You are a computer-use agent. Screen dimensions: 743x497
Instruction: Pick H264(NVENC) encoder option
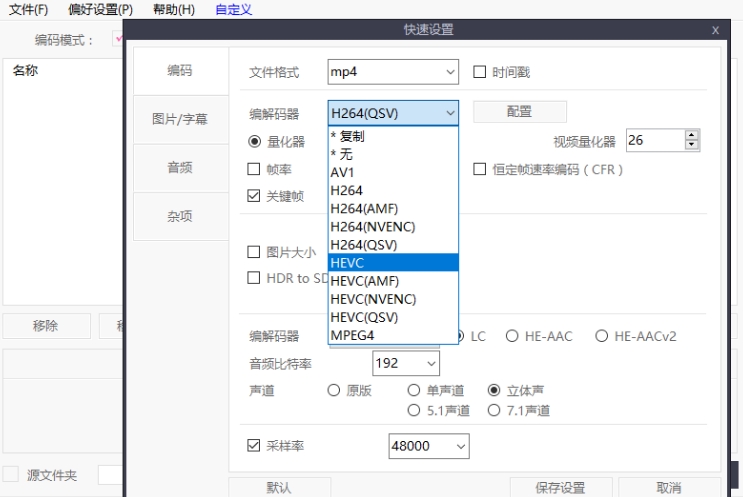pyautogui.click(x=392, y=226)
